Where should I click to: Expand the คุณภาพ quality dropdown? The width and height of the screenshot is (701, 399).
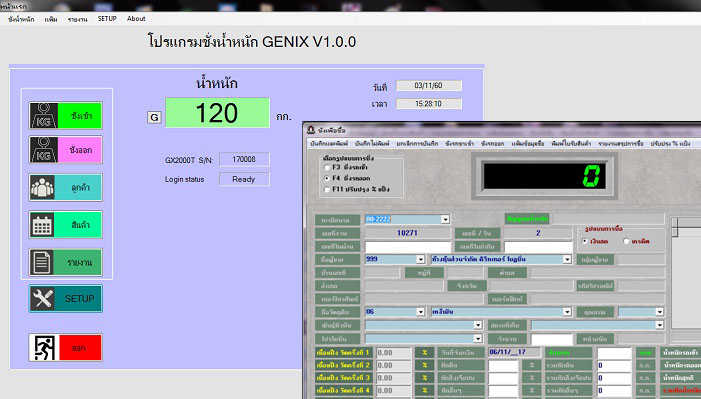point(659,312)
